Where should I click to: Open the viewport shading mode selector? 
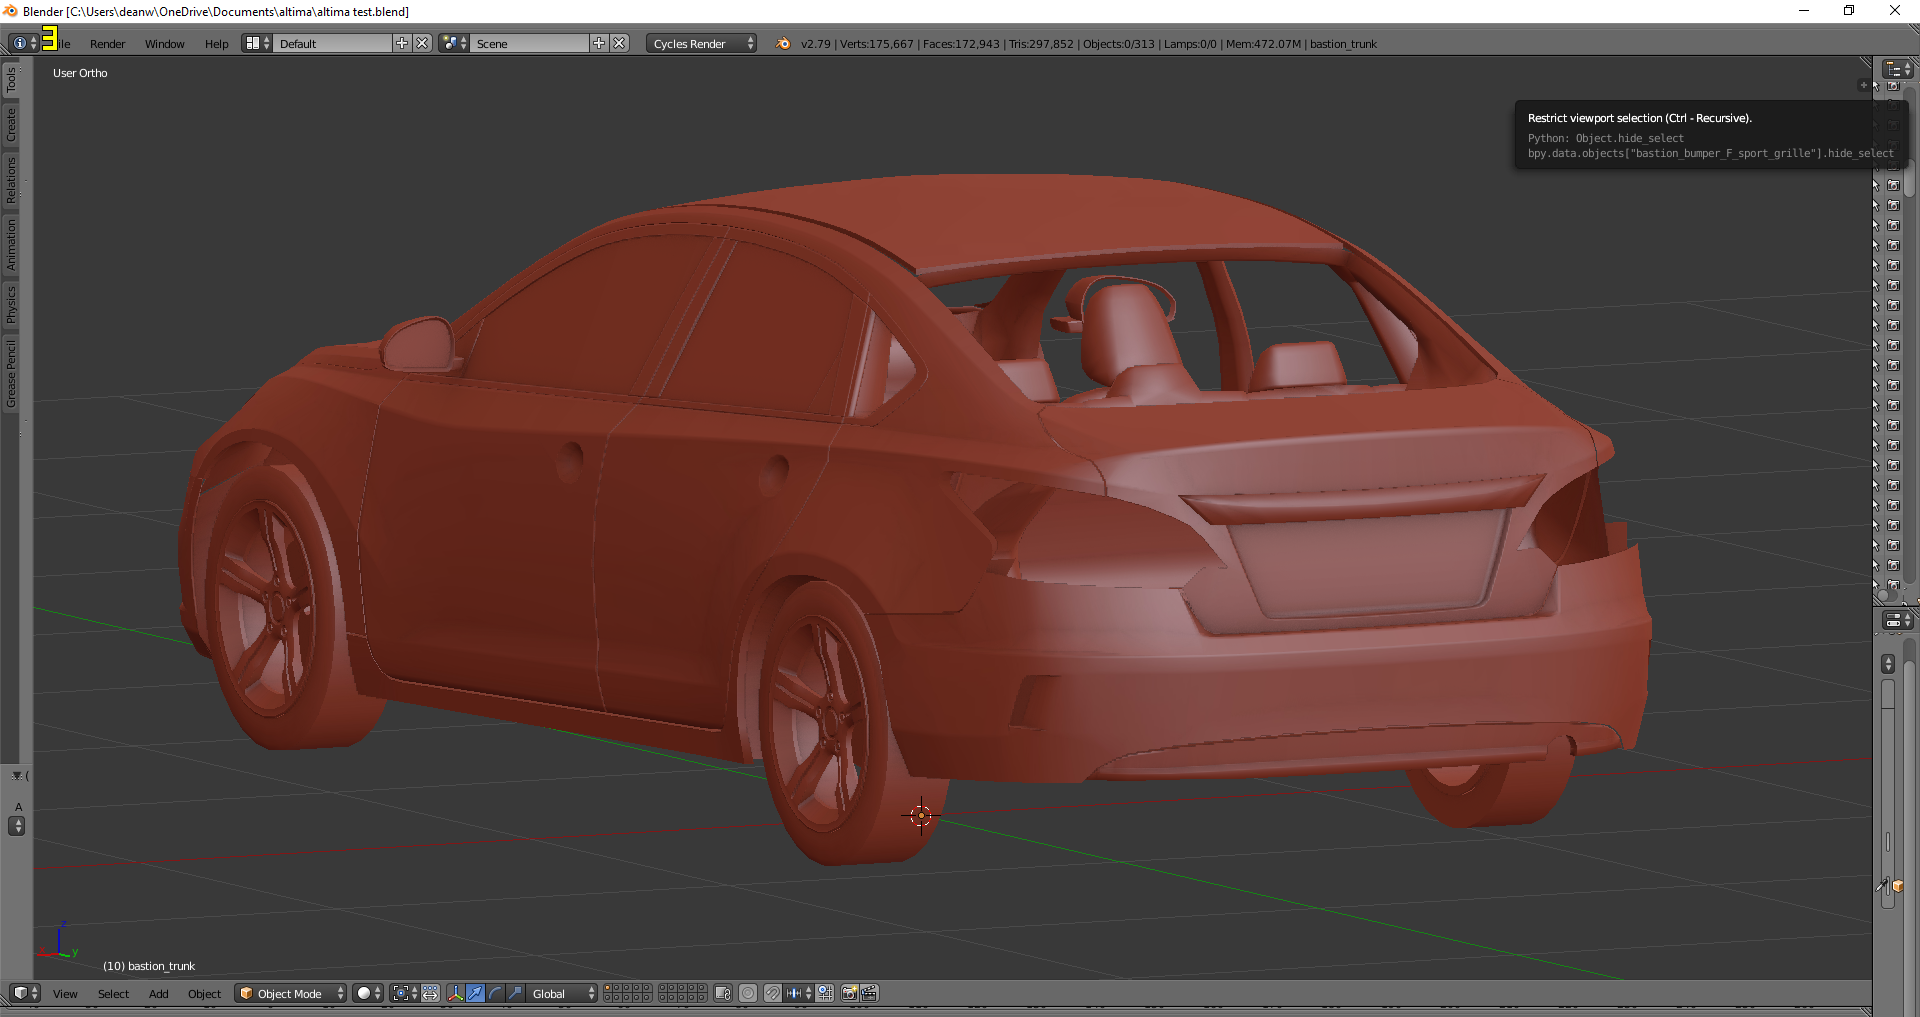pos(369,993)
